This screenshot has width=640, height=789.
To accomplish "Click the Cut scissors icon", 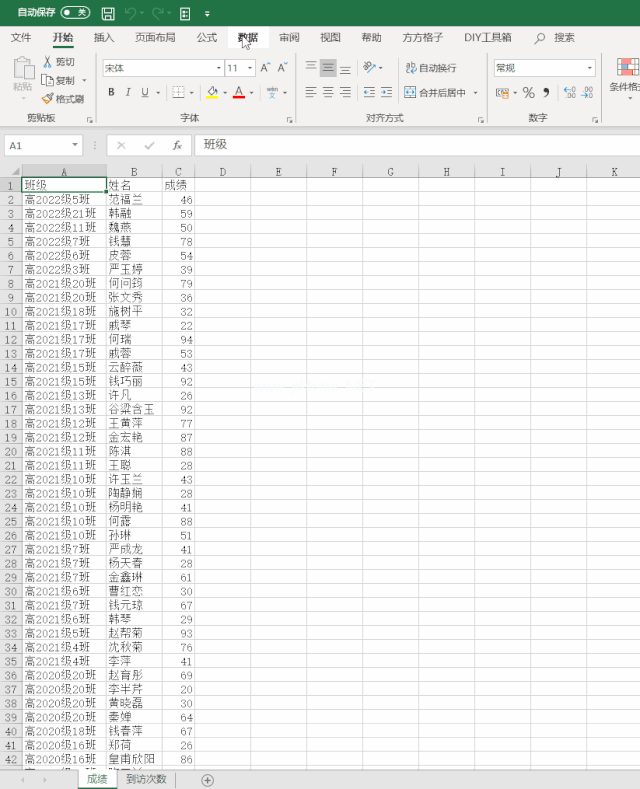I will (47, 61).
